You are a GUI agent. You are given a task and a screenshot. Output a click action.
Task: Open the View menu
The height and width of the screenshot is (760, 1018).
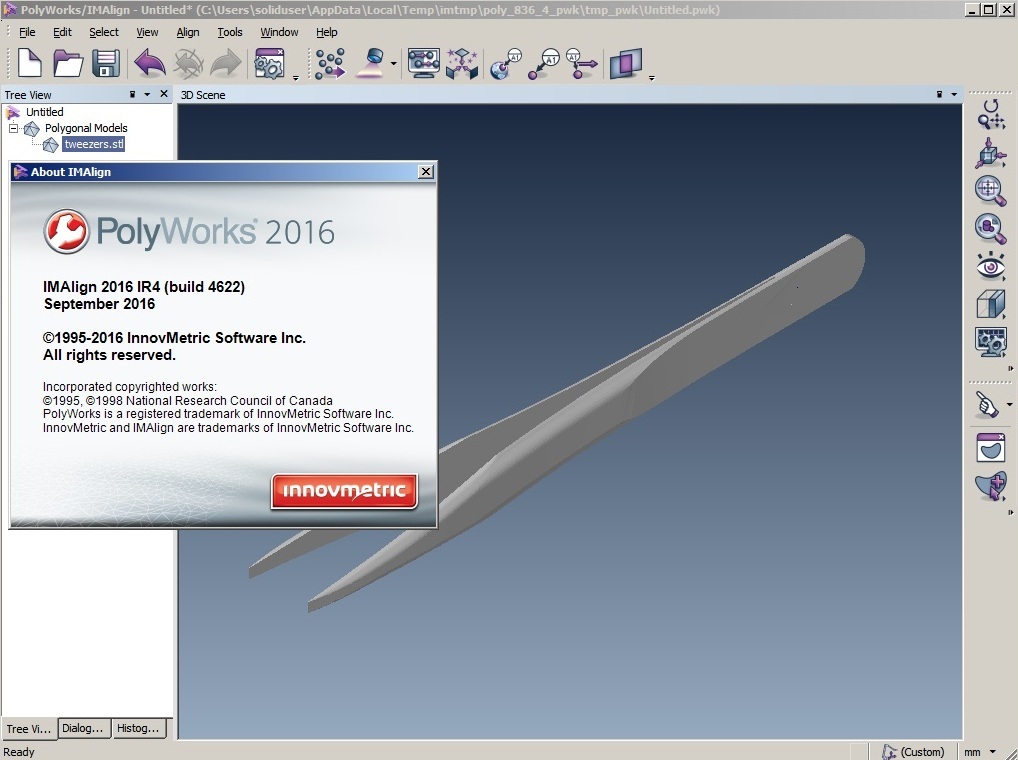point(147,32)
